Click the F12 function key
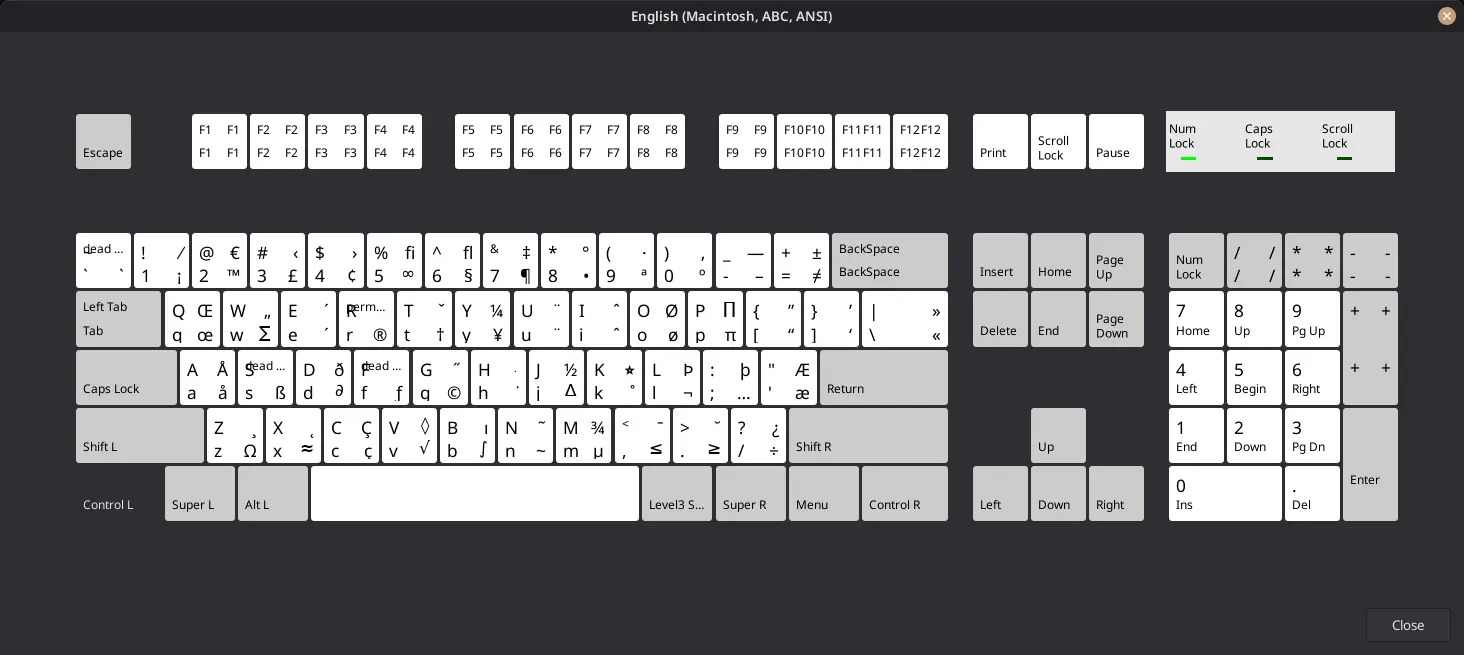1464x655 pixels. (x=920, y=141)
